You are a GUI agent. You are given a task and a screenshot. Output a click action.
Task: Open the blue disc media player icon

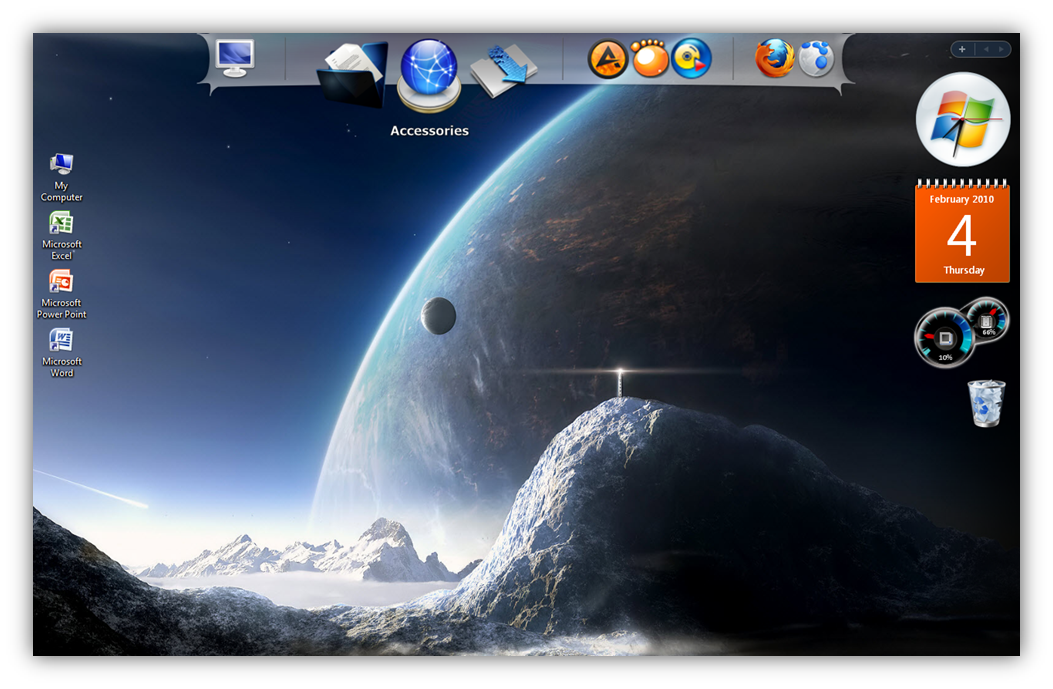tap(691, 58)
